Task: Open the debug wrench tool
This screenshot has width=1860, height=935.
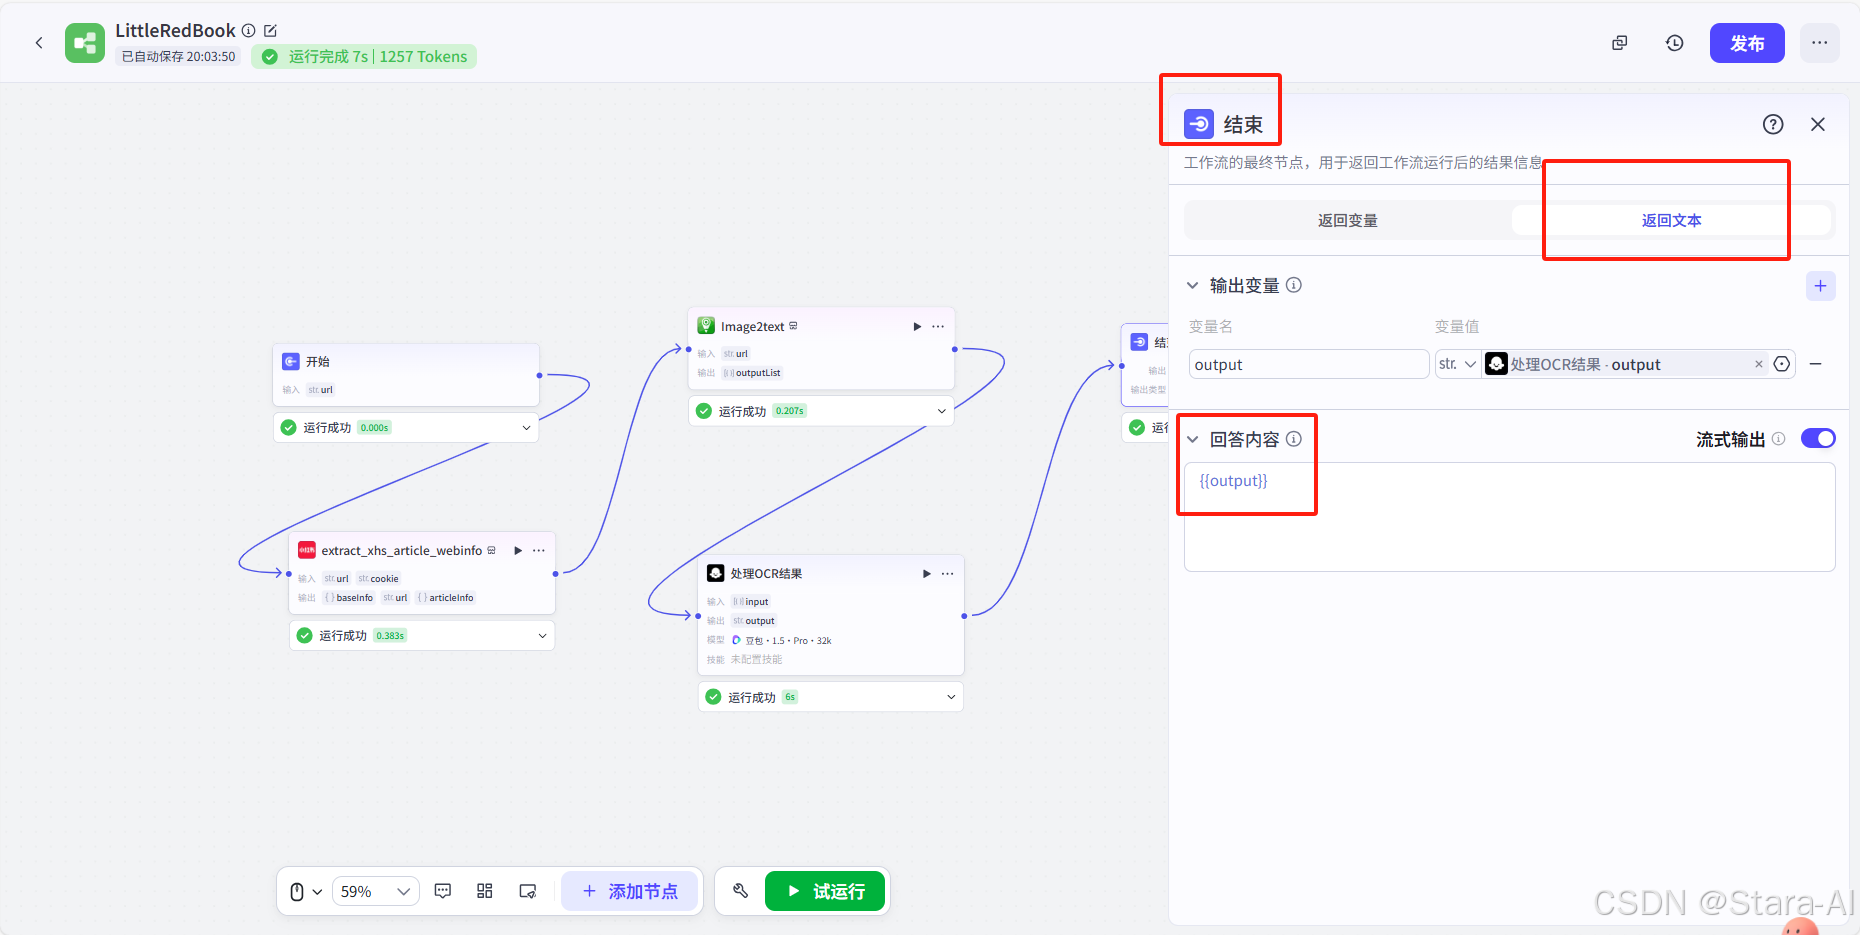Action: tap(740, 891)
